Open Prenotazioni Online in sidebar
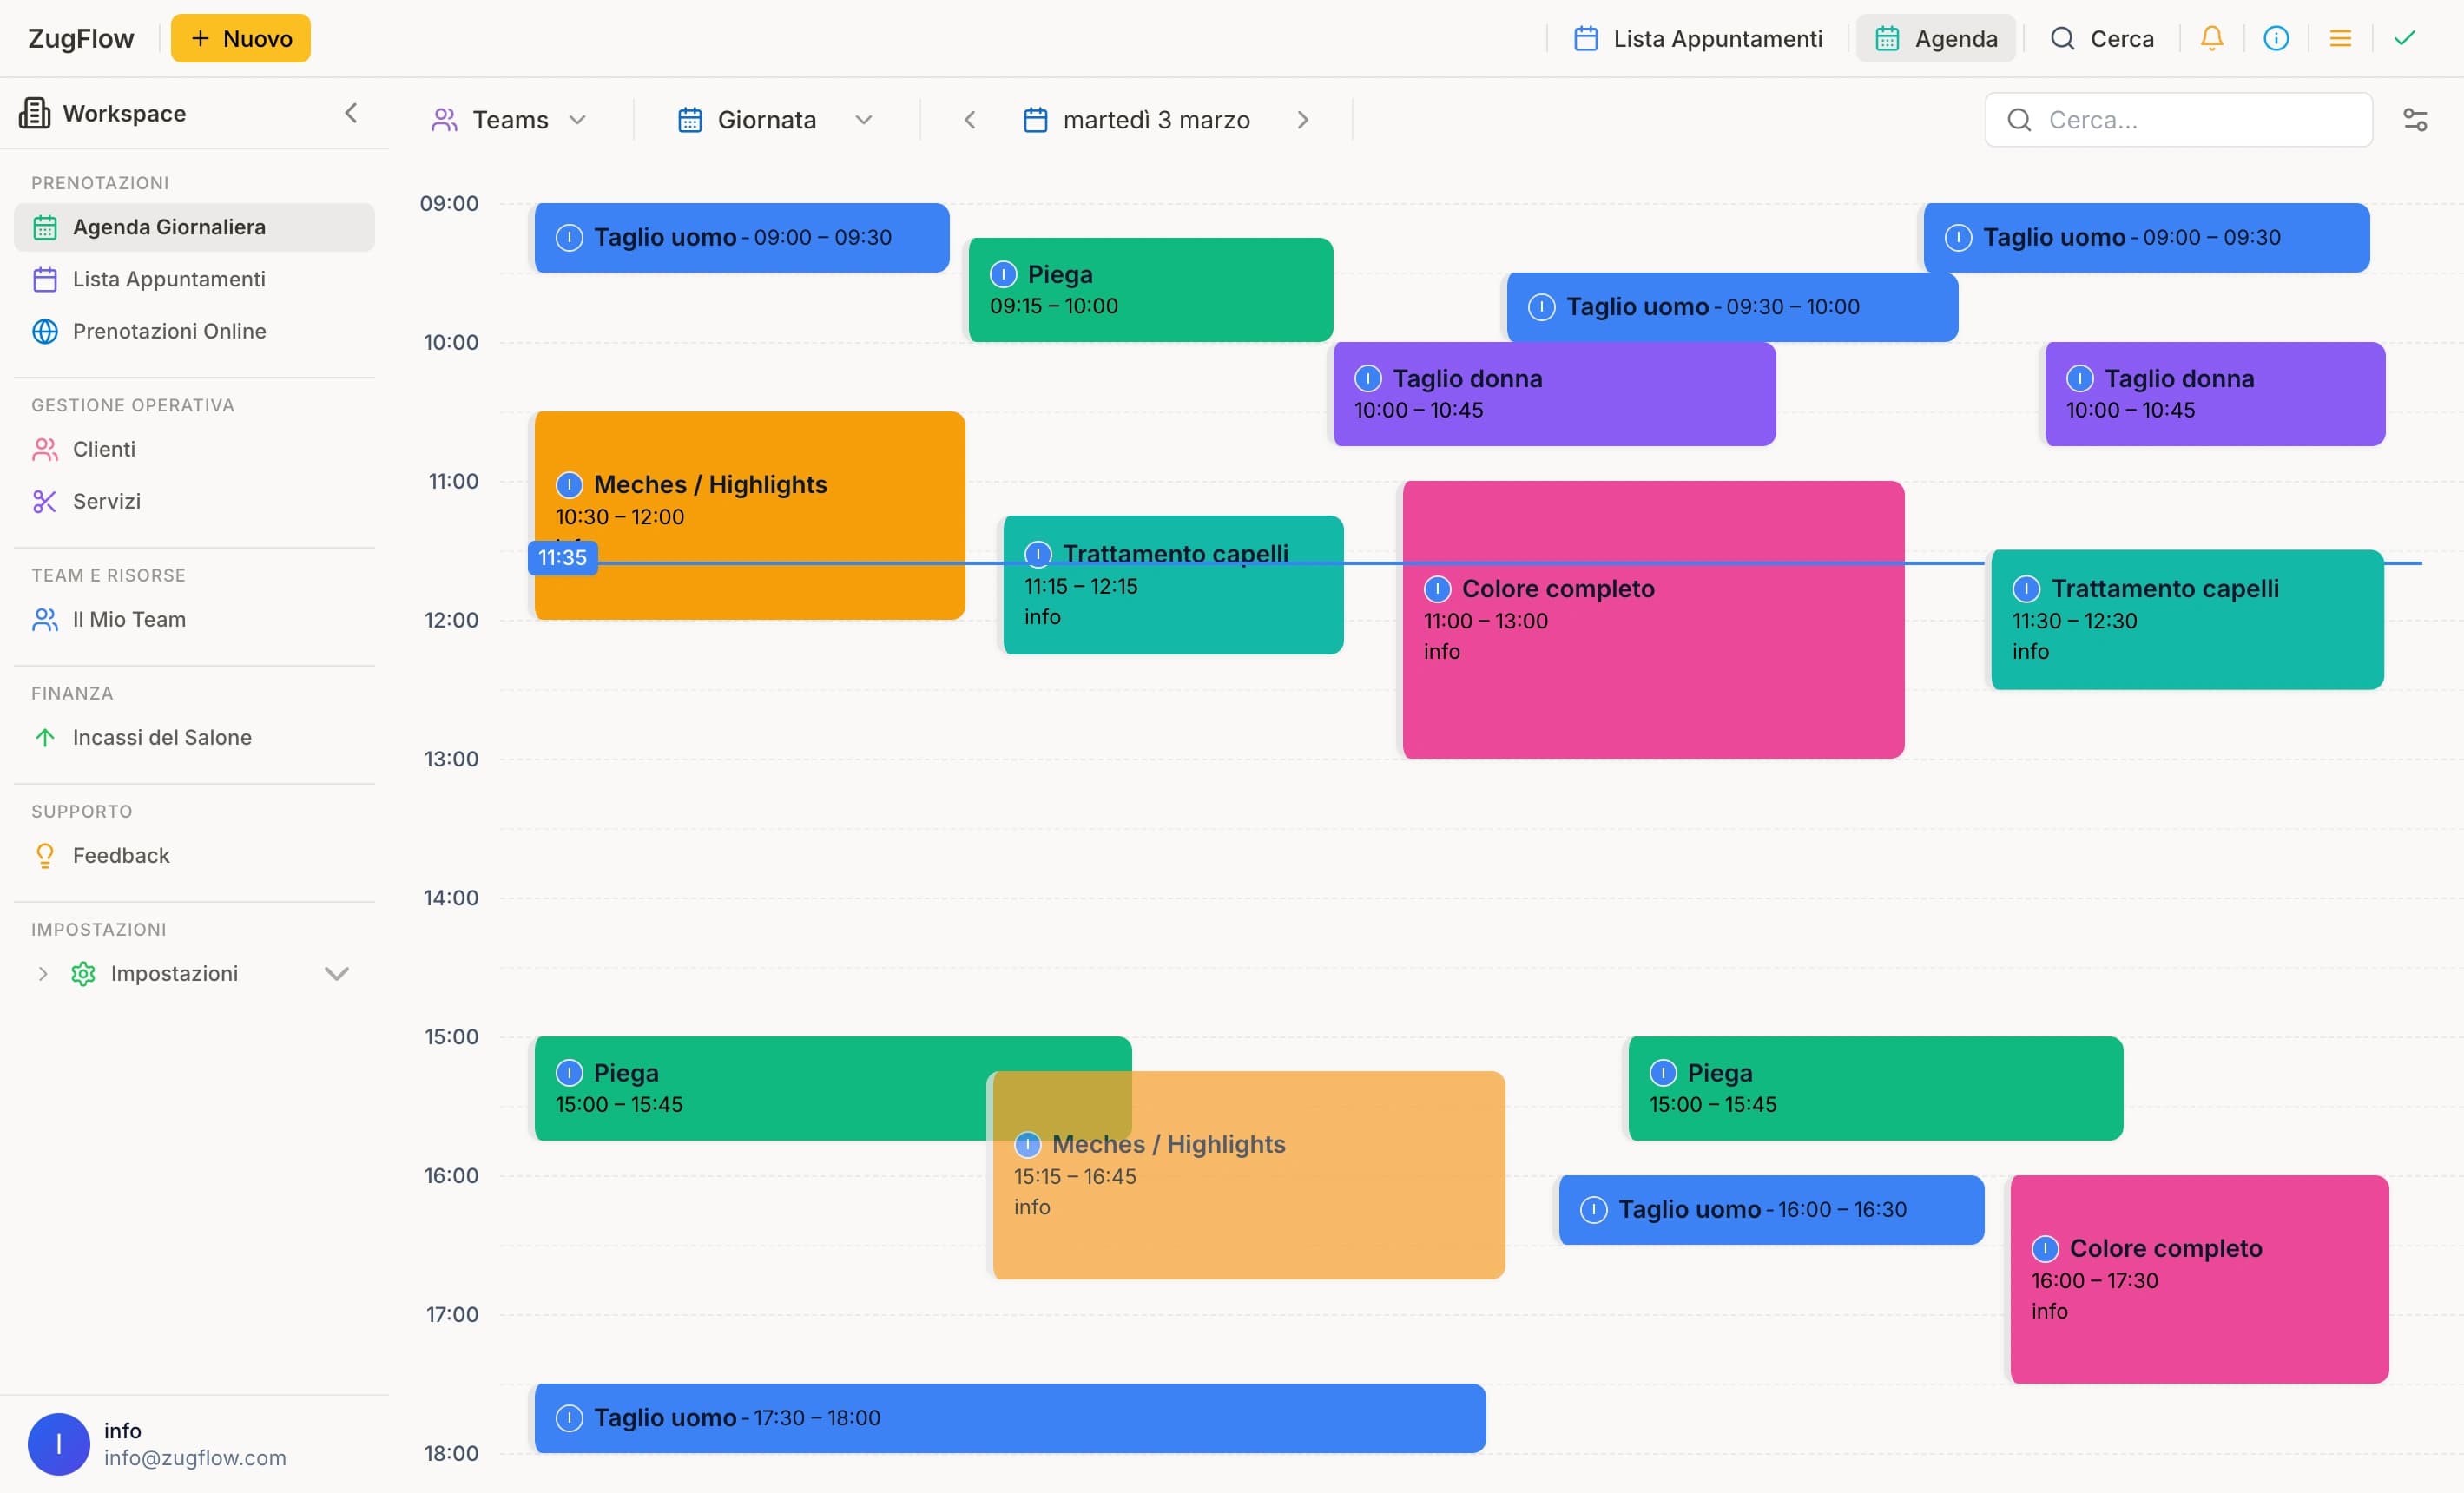The height and width of the screenshot is (1493, 2464). [169, 331]
